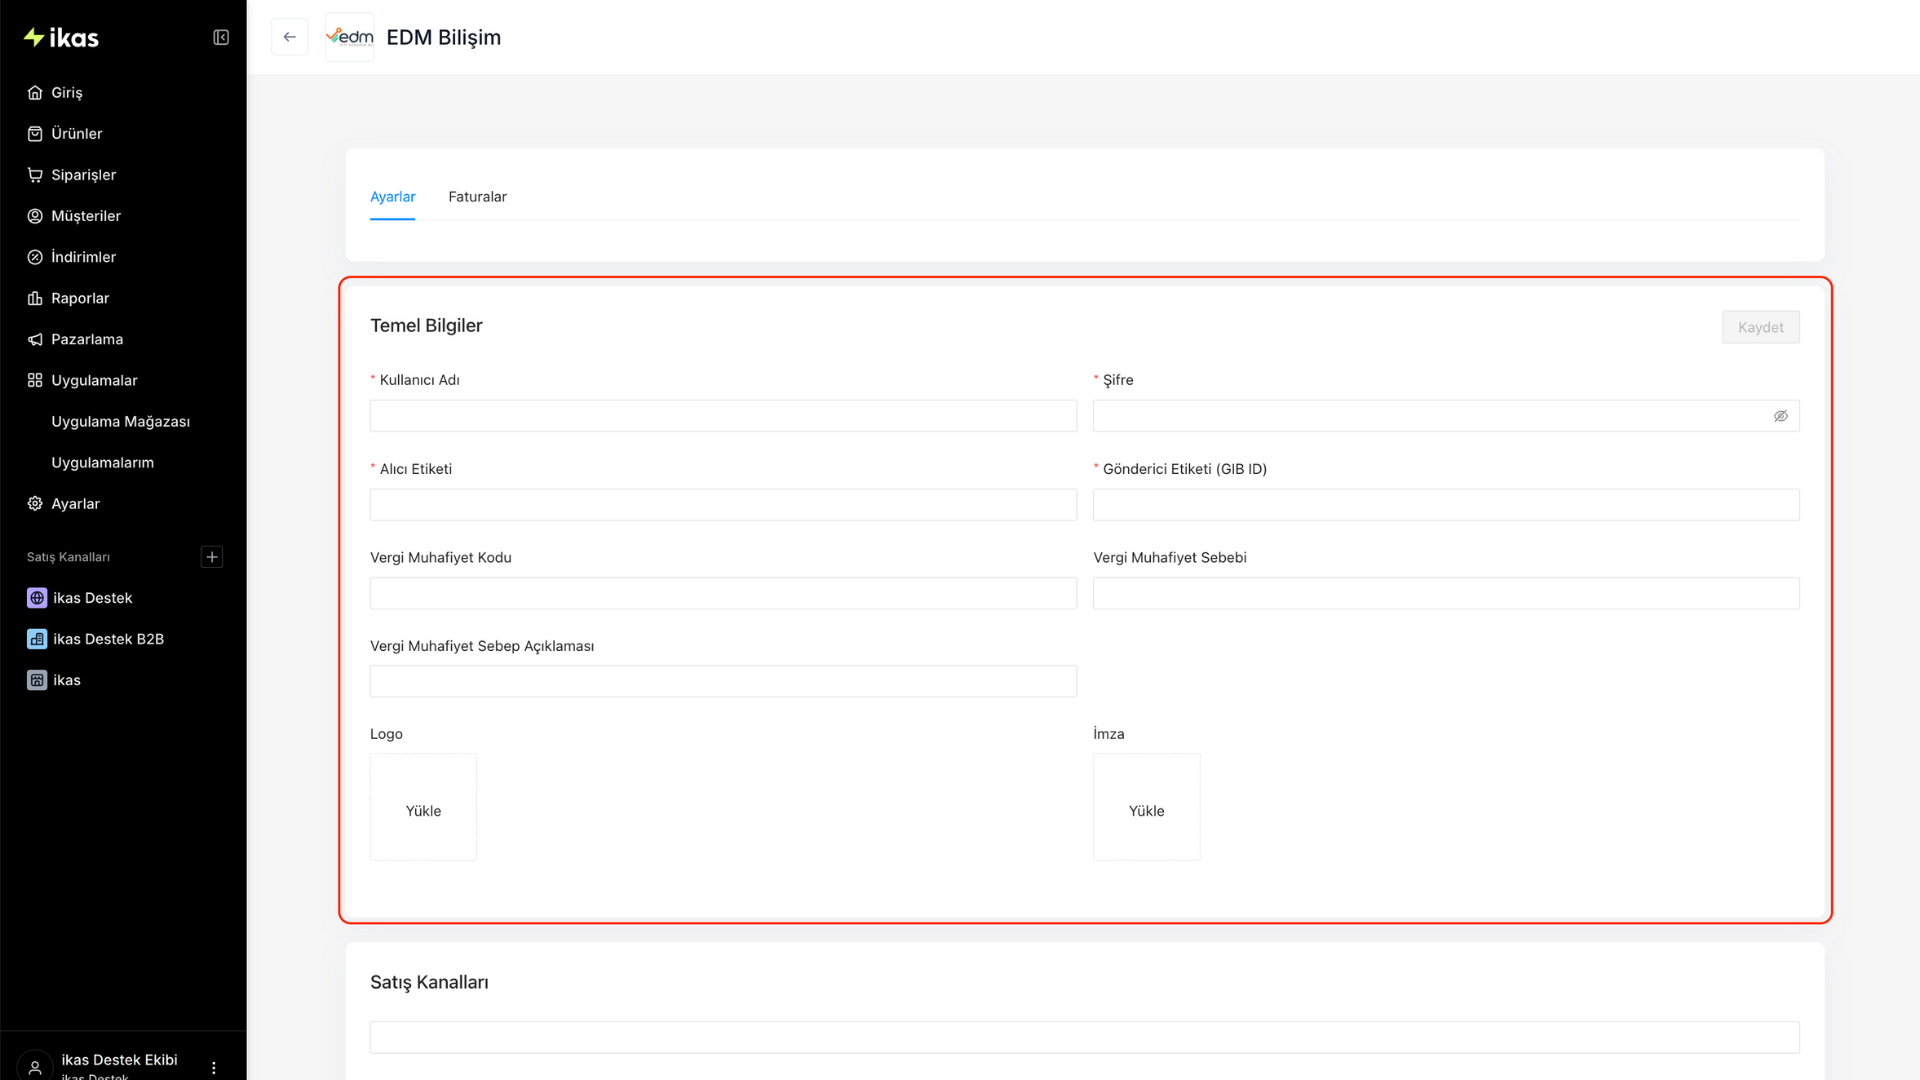Click the Müşteriler person icon
The width and height of the screenshot is (1920, 1080).
(x=35, y=216)
